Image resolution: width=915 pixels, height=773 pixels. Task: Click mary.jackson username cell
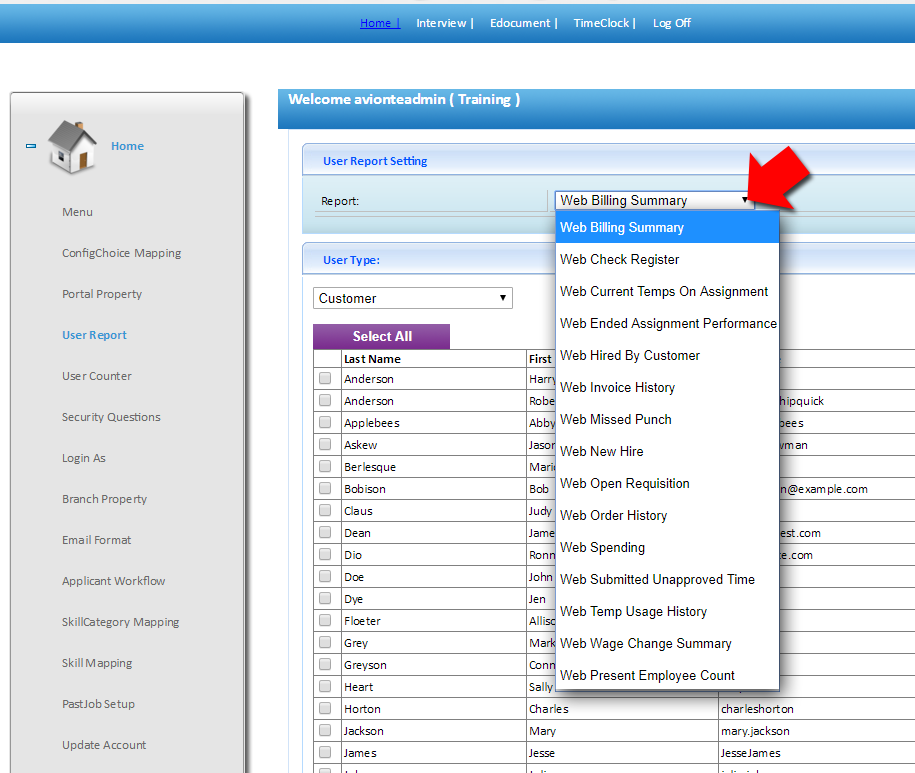(755, 731)
